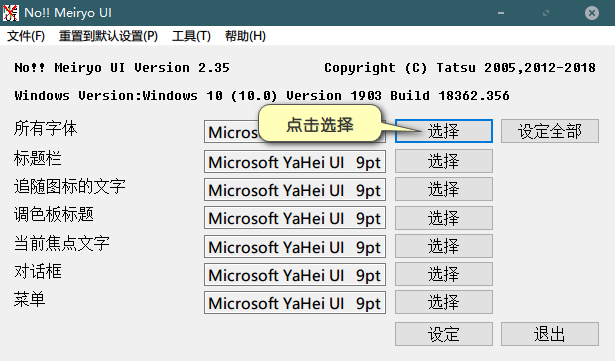The height and width of the screenshot is (361, 615).
Task: Minimize the No!! Meiryo UI window
Action: [x=501, y=13]
